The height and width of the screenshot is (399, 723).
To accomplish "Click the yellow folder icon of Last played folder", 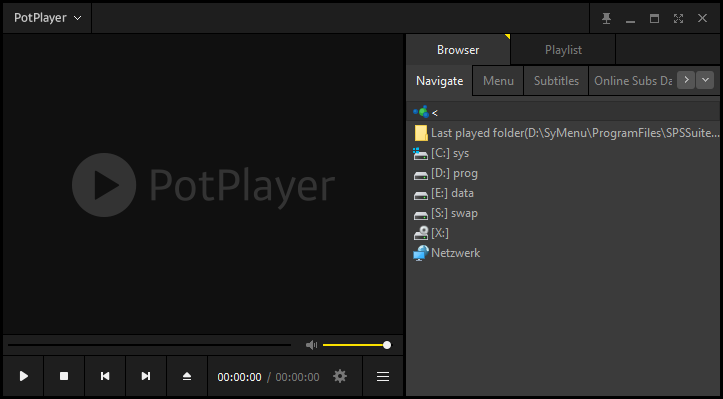I will pos(421,133).
